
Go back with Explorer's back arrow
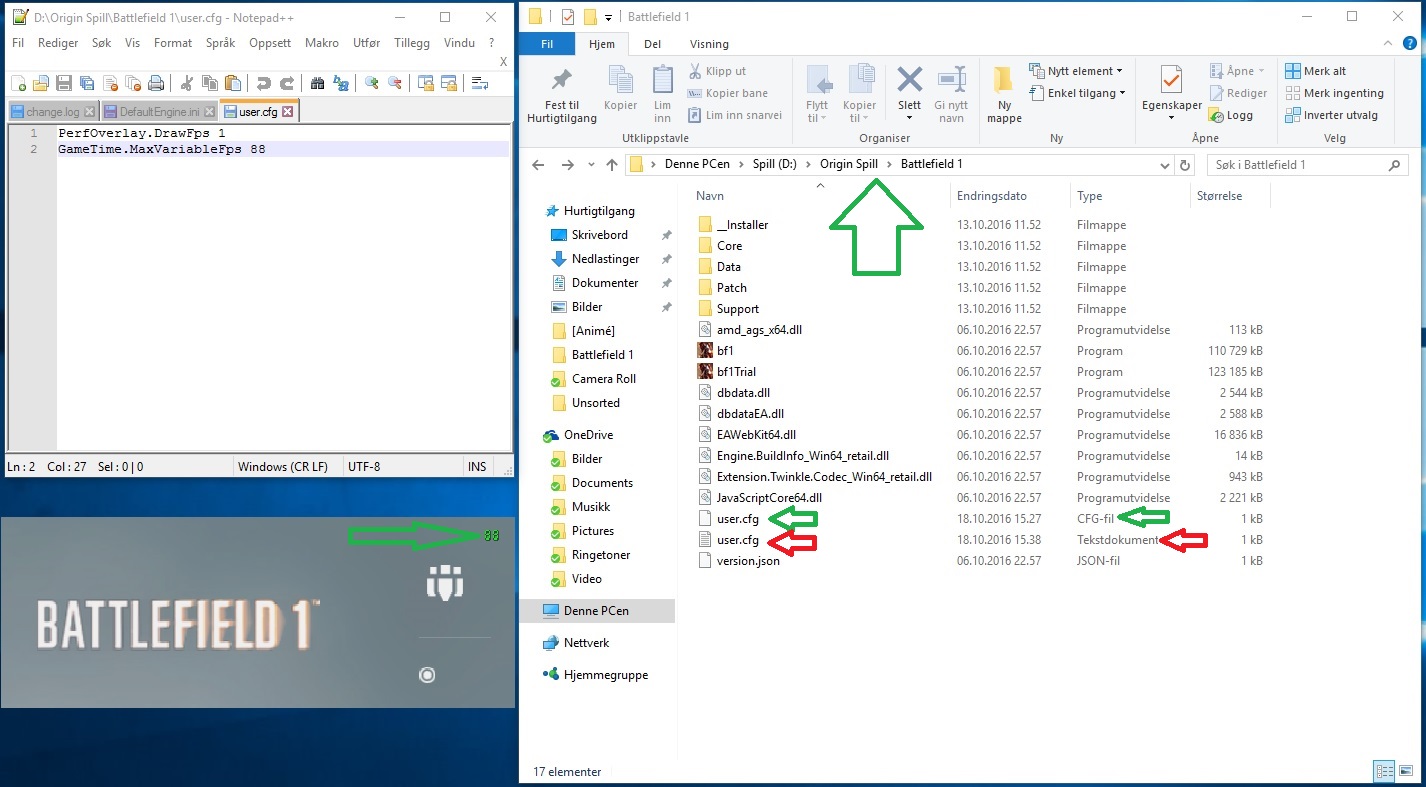538,165
